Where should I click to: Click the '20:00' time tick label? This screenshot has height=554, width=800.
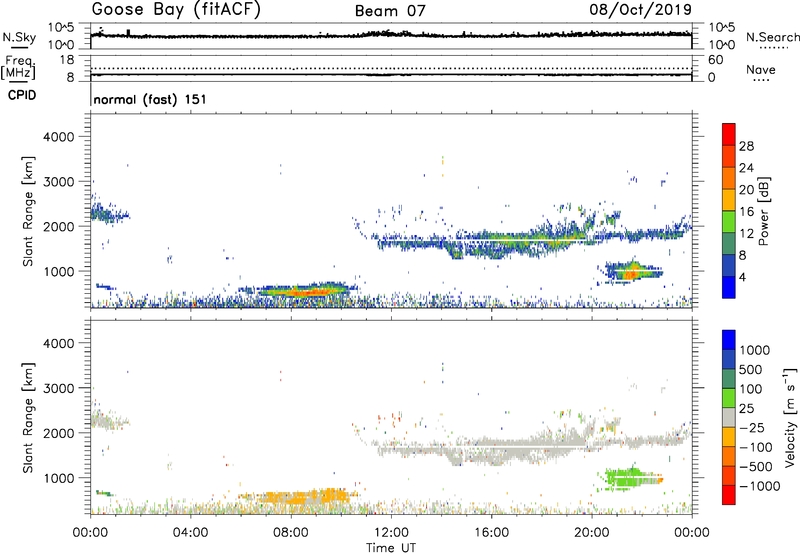(591, 533)
